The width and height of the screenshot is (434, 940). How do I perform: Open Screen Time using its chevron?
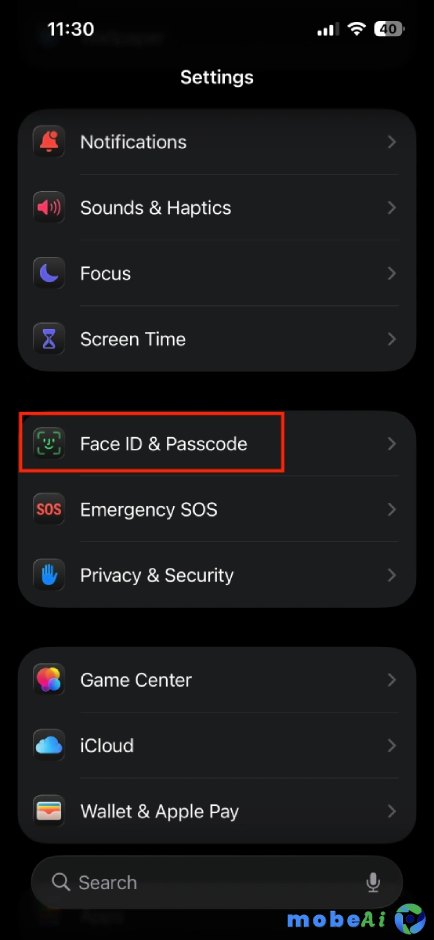tap(391, 339)
